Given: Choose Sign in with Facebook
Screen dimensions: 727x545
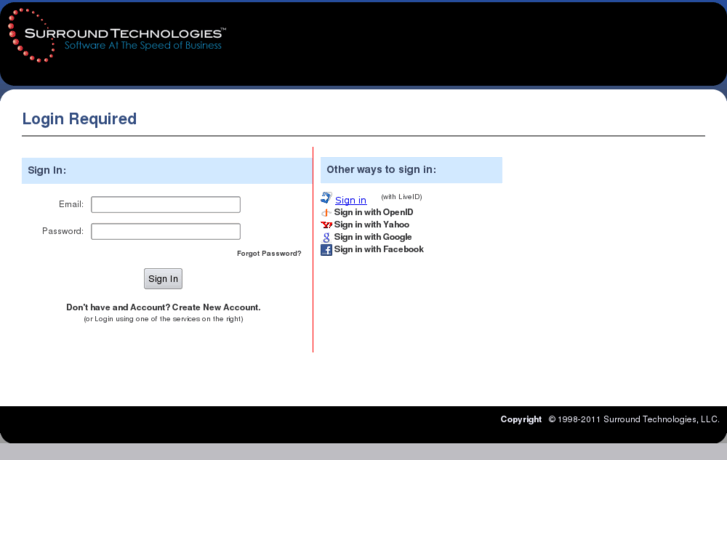Looking at the screenshot, I should coord(379,249).
